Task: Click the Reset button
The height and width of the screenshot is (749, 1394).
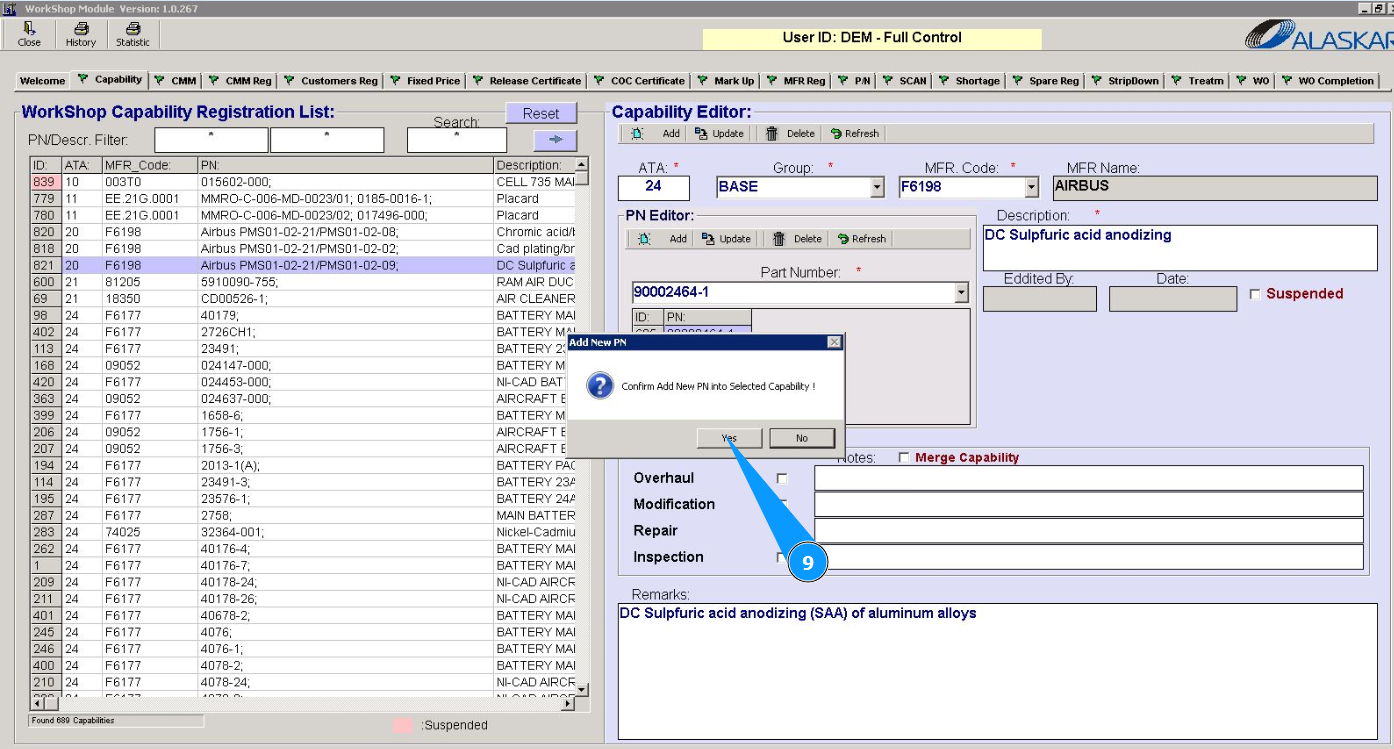Action: 541,113
